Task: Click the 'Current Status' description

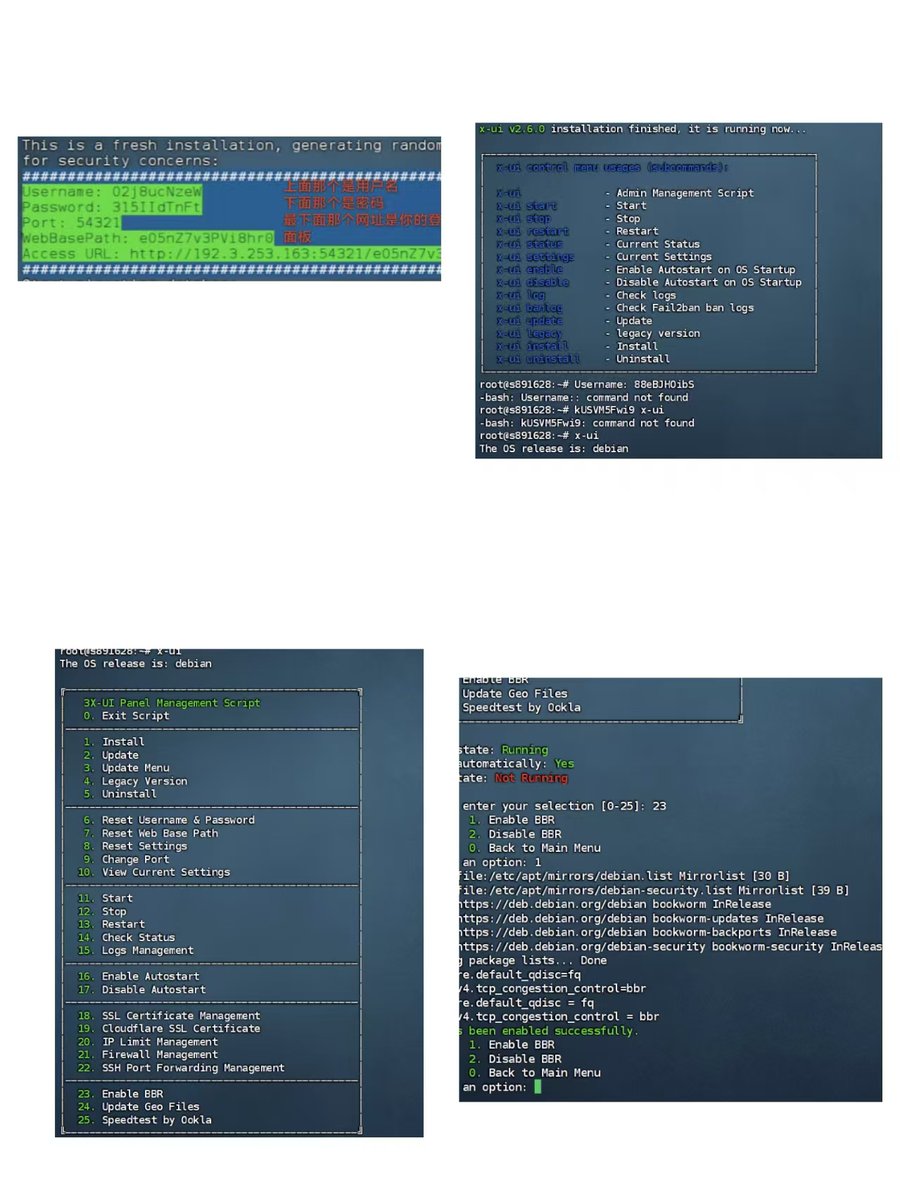Action: tap(658, 244)
